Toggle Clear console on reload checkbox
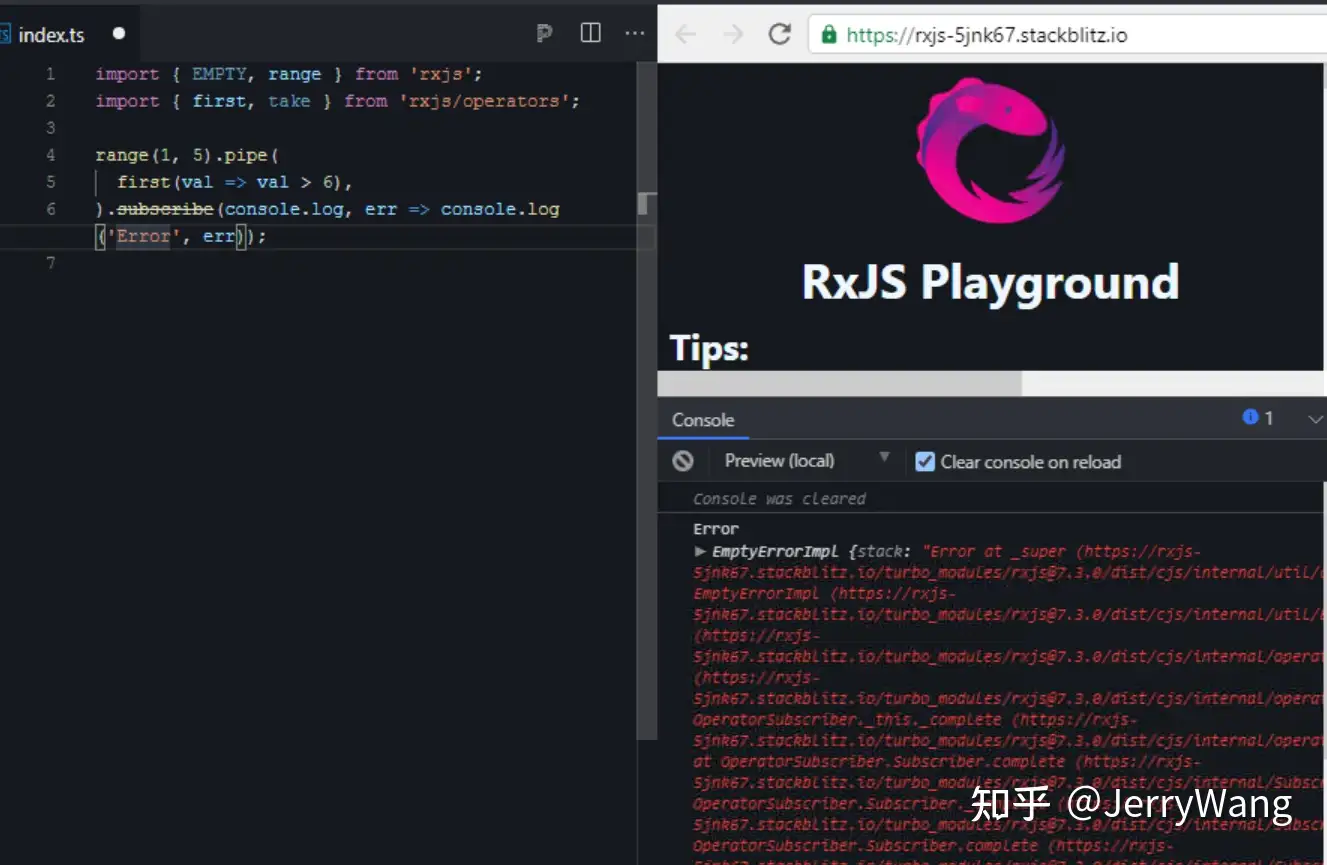The image size is (1327, 865). point(925,462)
